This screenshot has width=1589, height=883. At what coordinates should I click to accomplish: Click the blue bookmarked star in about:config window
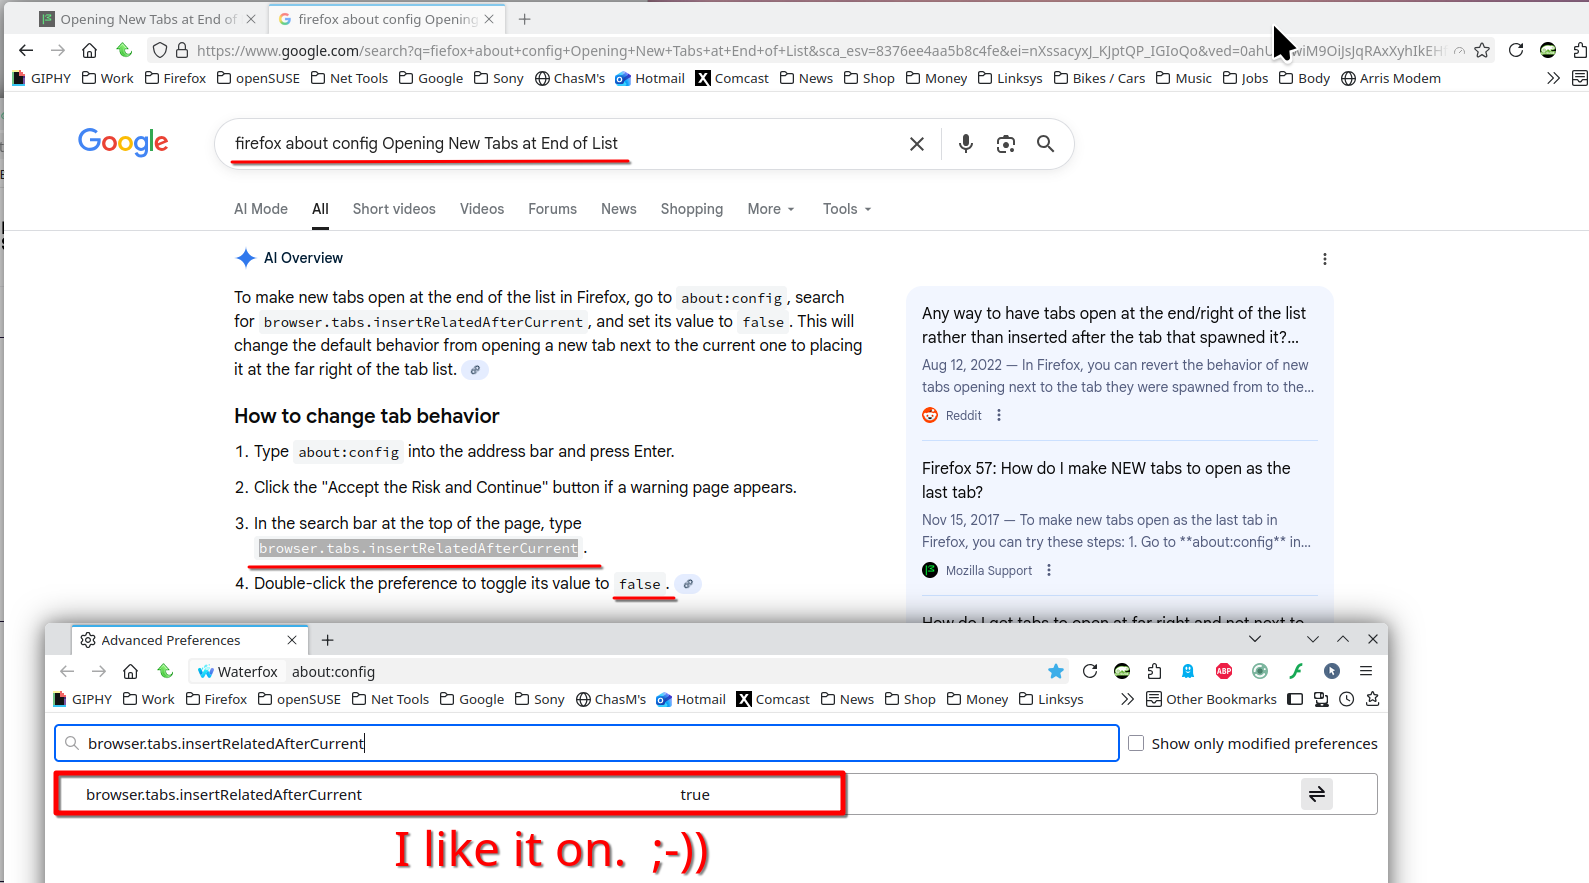(x=1056, y=671)
